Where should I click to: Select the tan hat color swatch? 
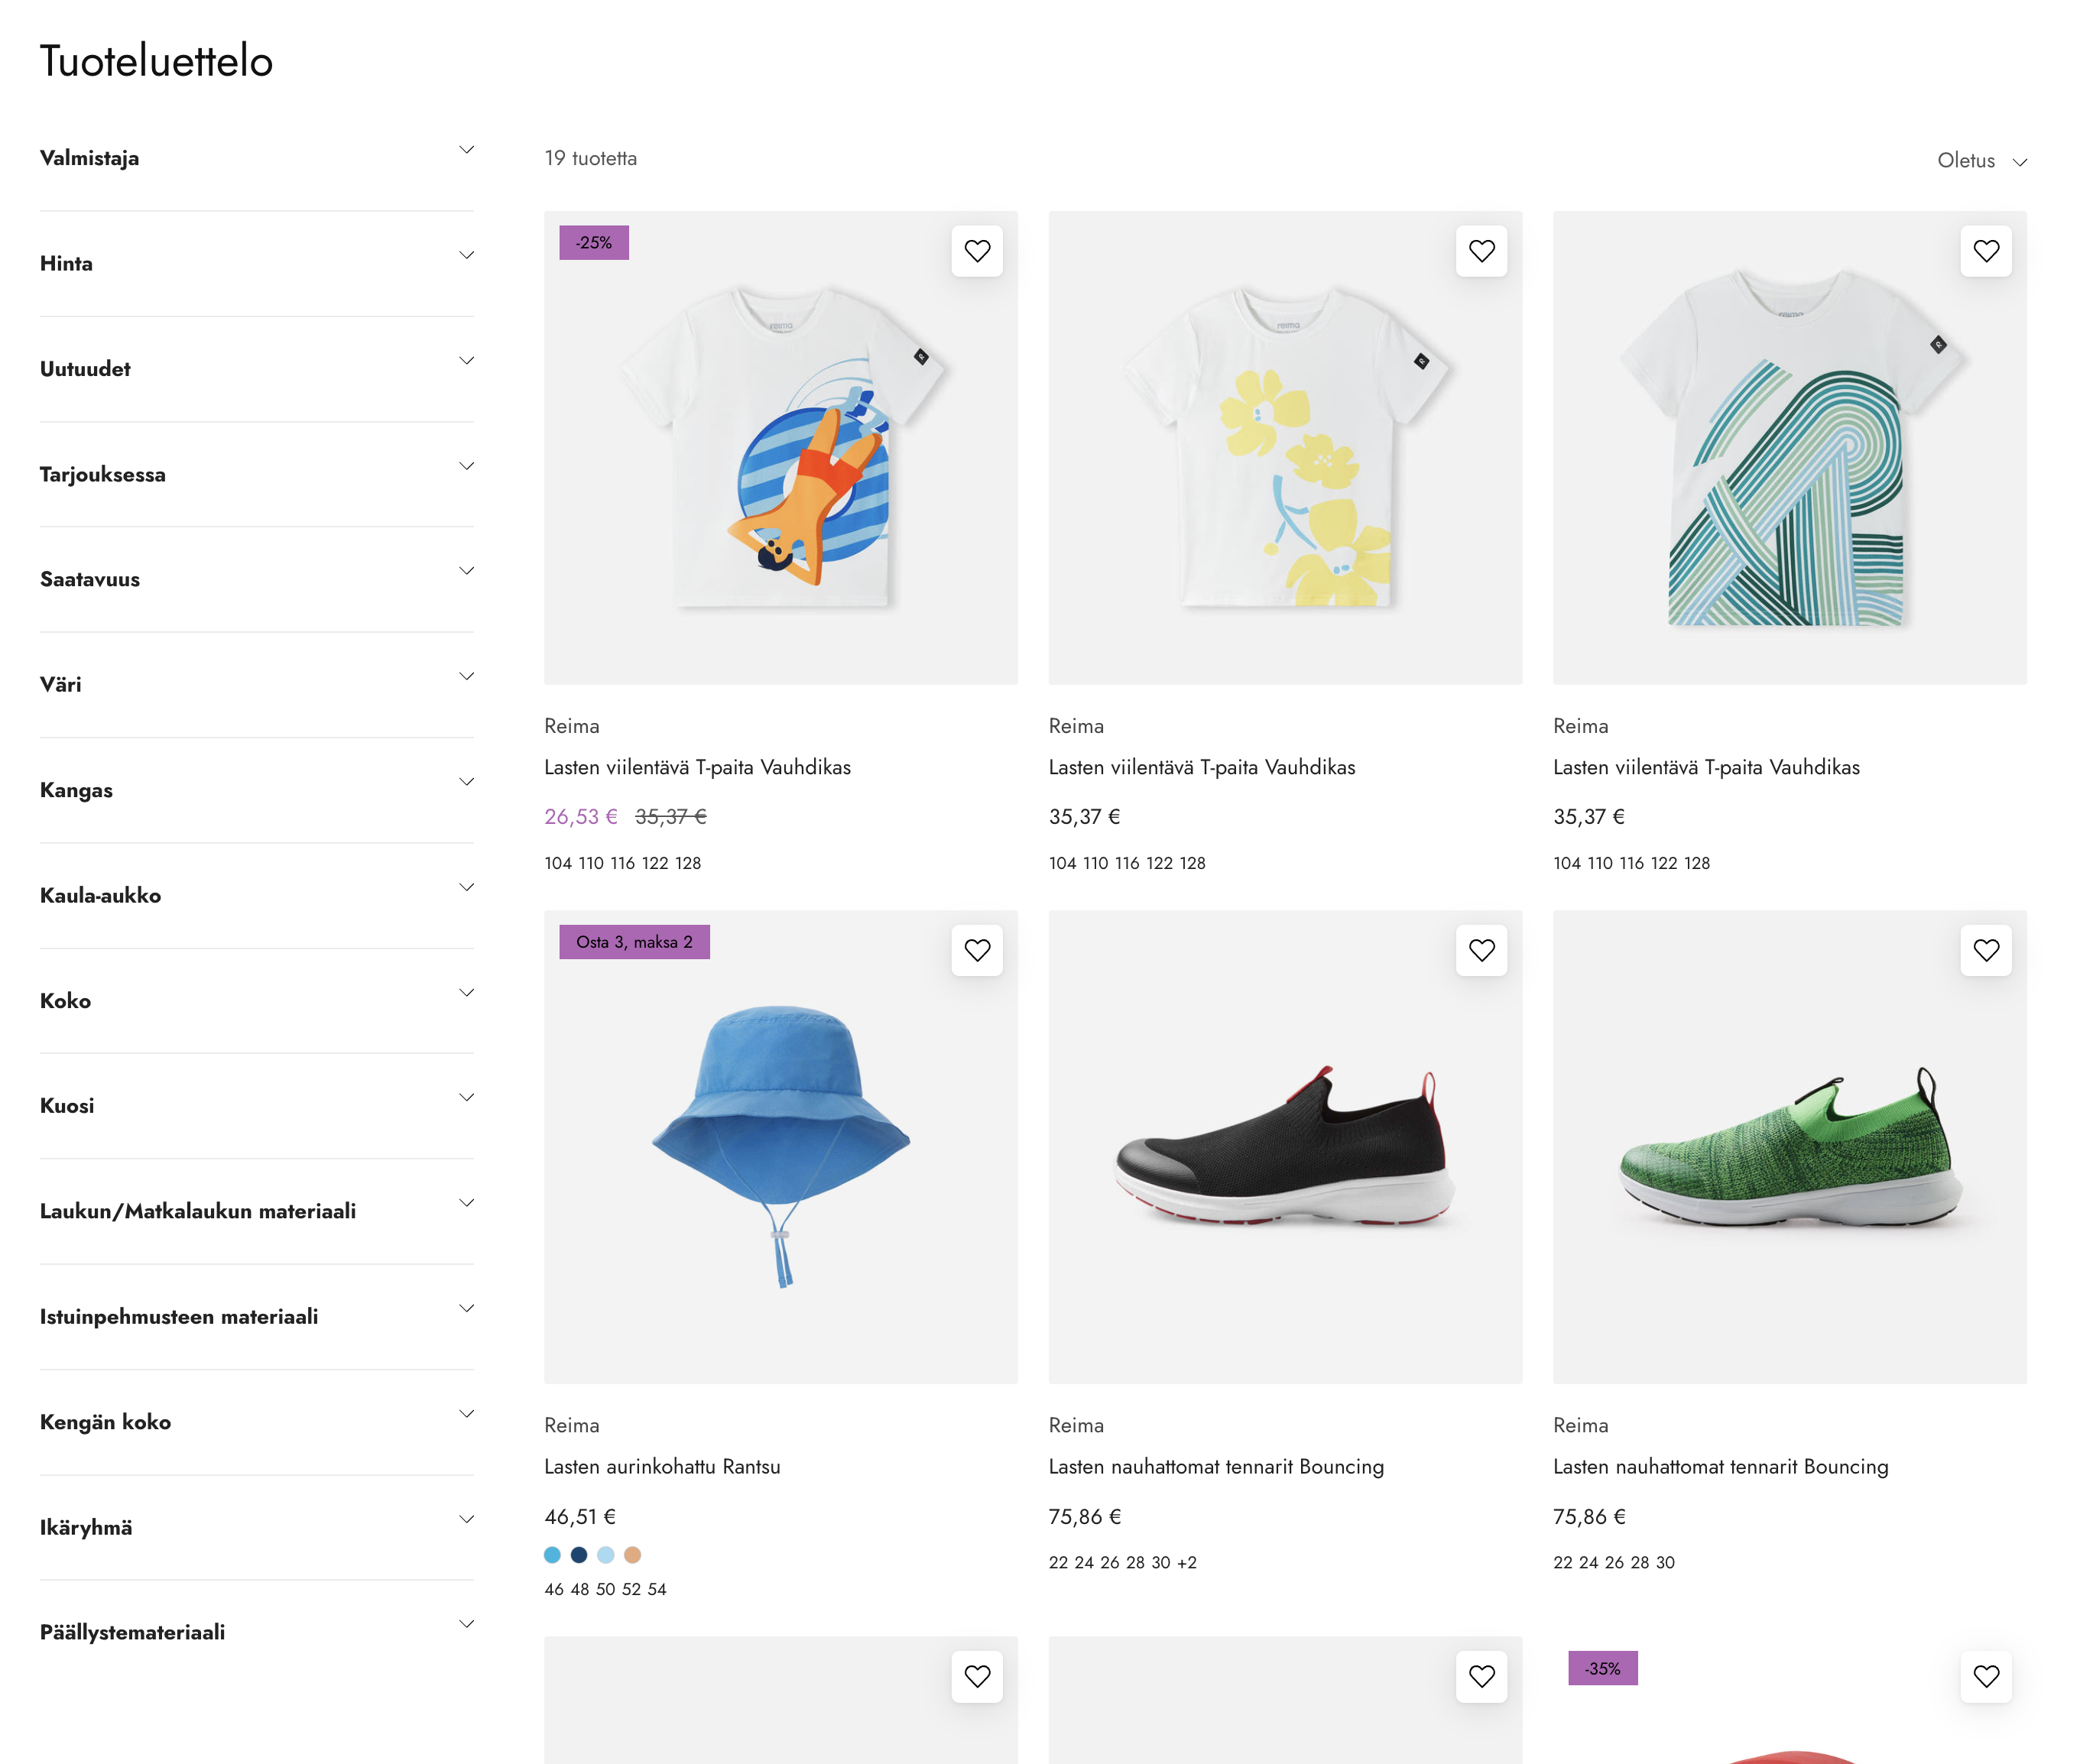(x=632, y=1555)
